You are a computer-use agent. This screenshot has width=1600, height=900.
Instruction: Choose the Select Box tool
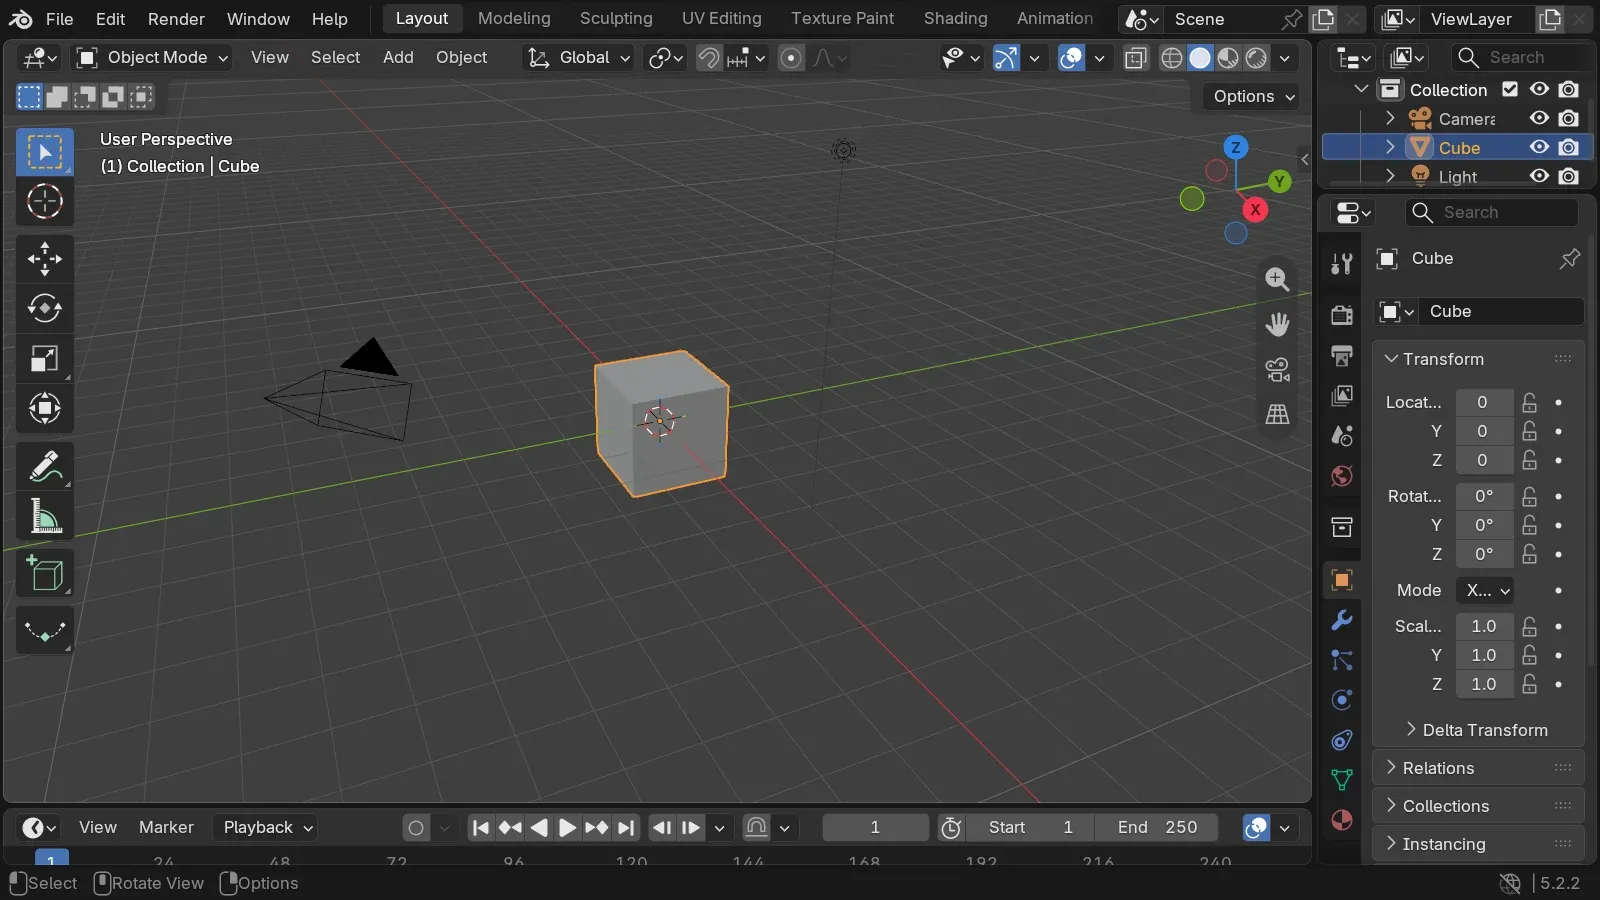(44, 152)
